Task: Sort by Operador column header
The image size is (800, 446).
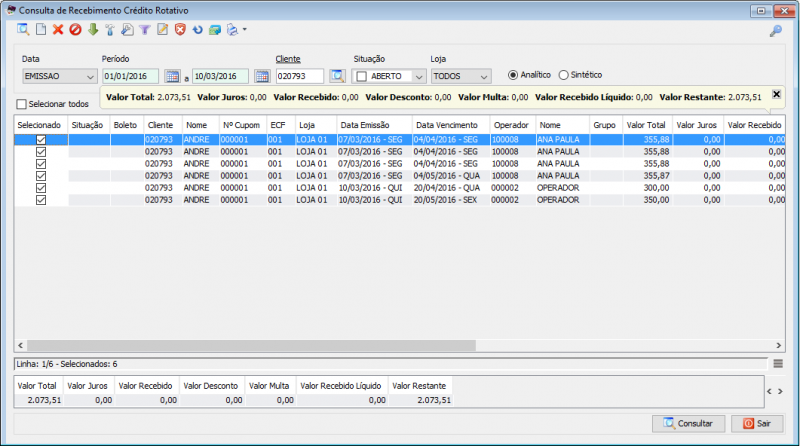Action: pos(513,125)
